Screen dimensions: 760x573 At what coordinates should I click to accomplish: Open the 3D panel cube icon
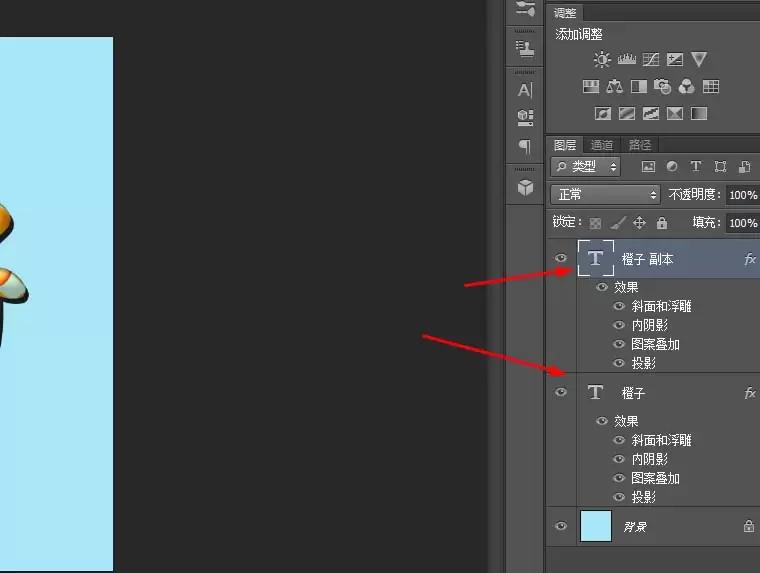[x=525, y=187]
